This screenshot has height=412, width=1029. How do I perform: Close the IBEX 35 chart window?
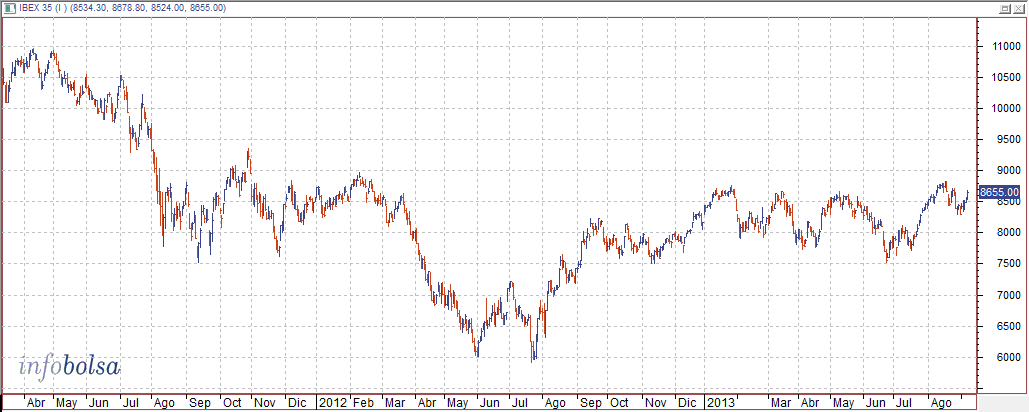tap(1018, 8)
